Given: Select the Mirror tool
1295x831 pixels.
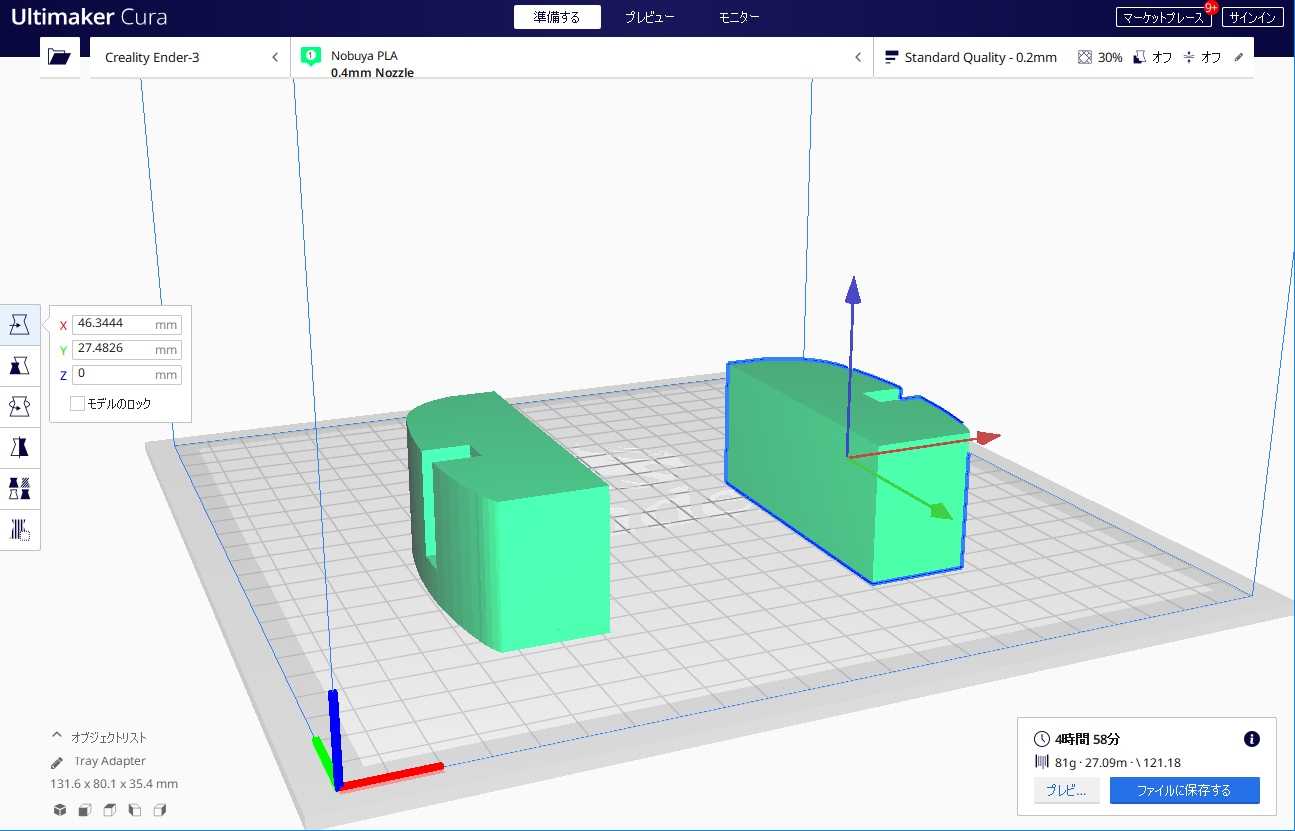Looking at the screenshot, I should [x=19, y=447].
